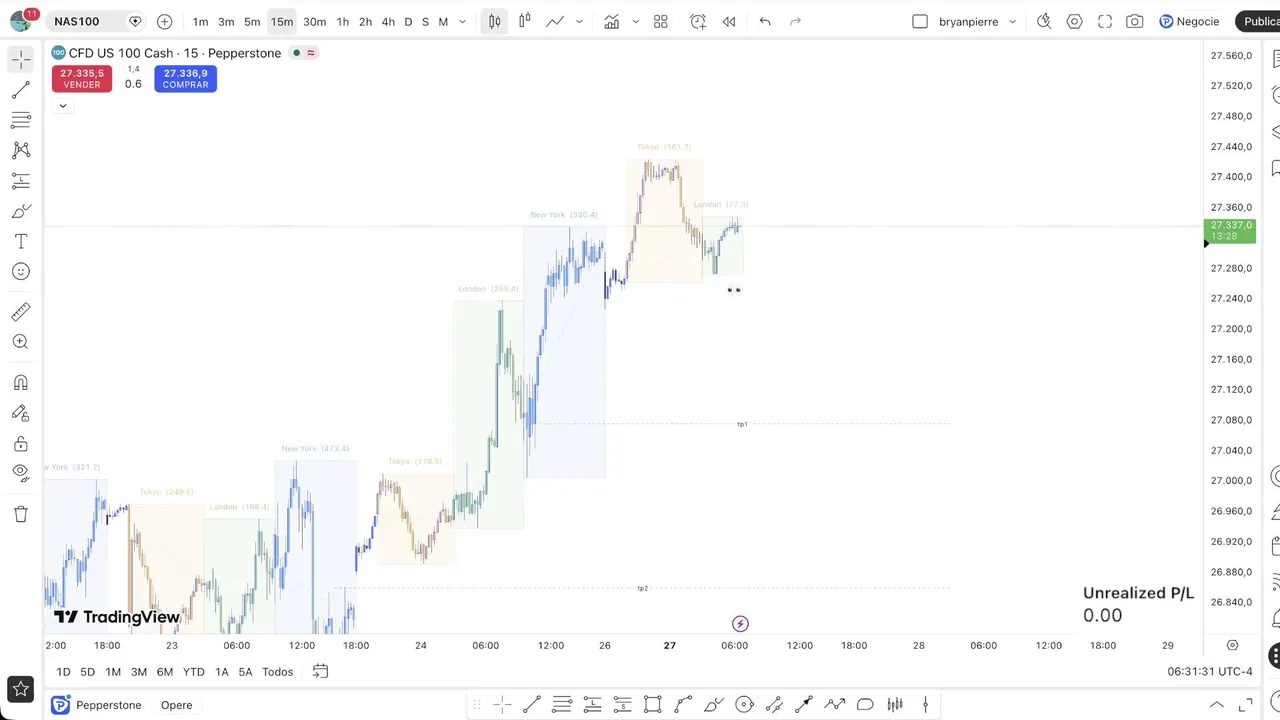Click the lightning event marker on timeline
1280x720 pixels.
coord(740,624)
